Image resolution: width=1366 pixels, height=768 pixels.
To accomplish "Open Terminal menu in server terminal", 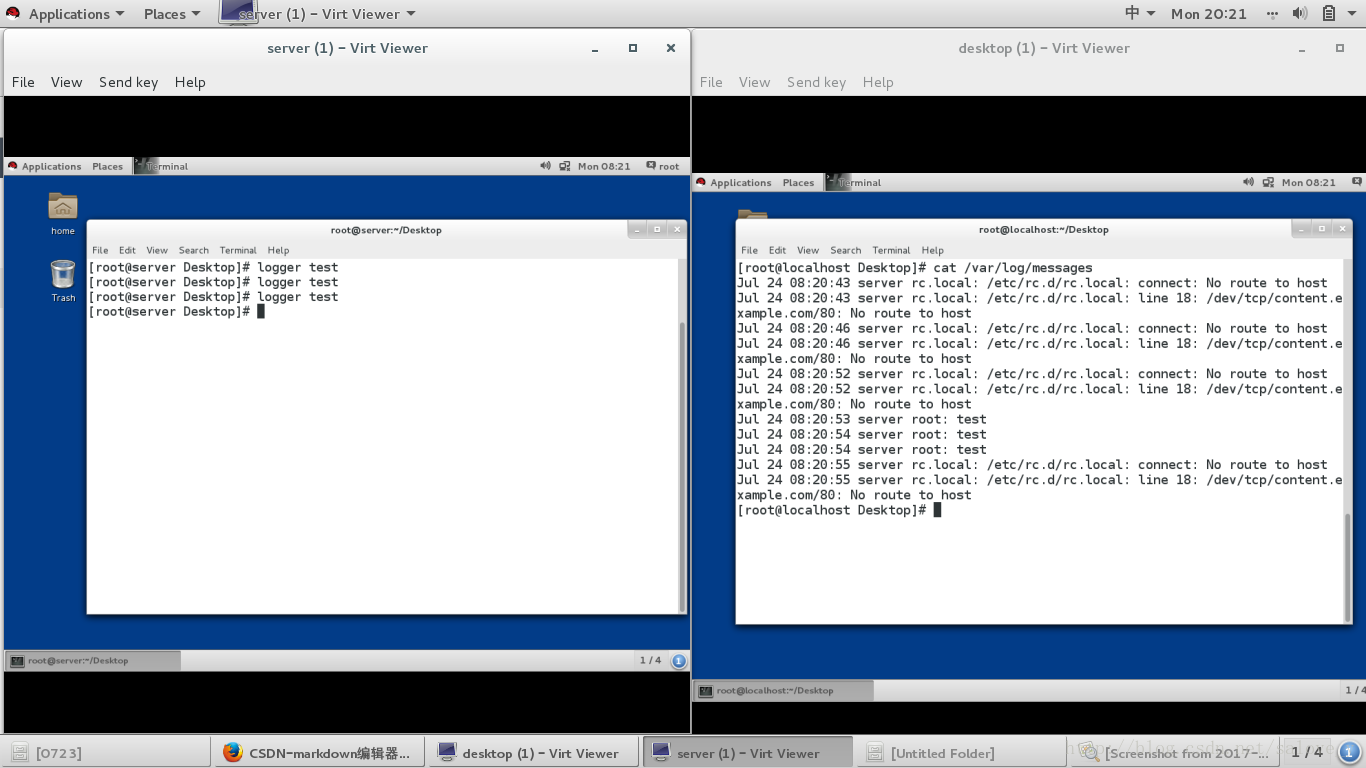I will pyautogui.click(x=238, y=250).
